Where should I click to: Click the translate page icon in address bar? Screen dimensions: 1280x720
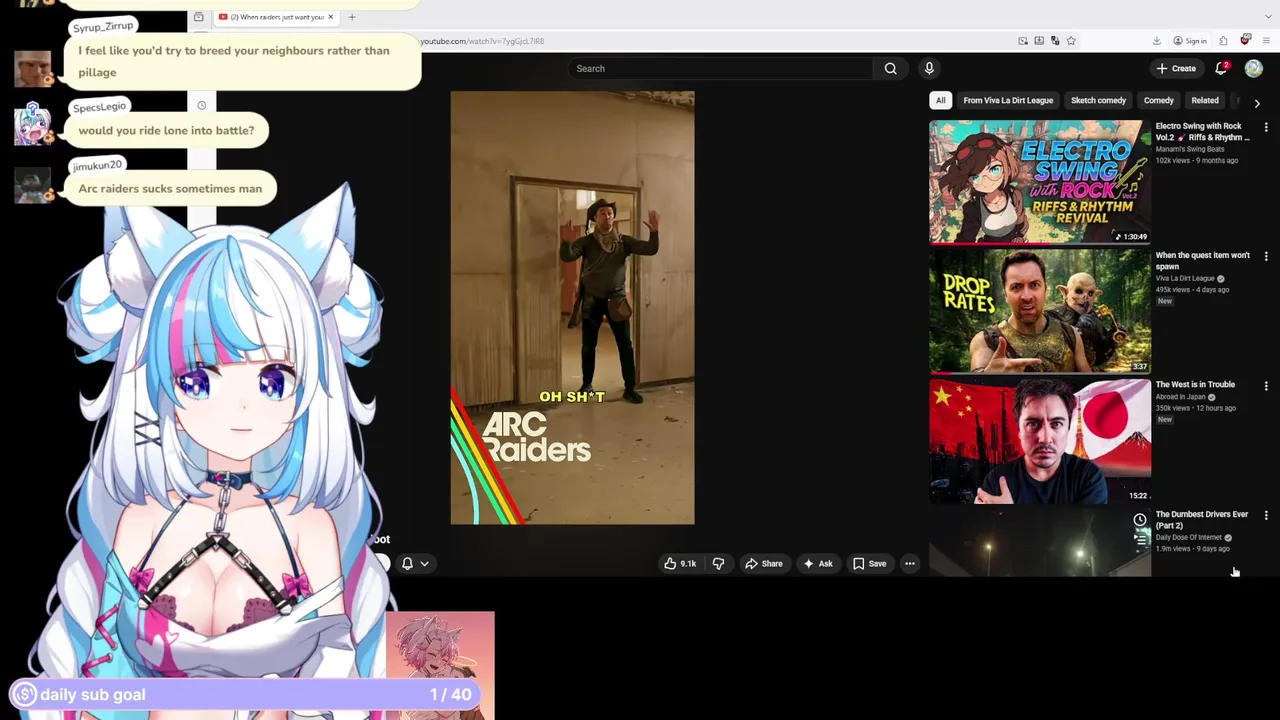click(1055, 41)
